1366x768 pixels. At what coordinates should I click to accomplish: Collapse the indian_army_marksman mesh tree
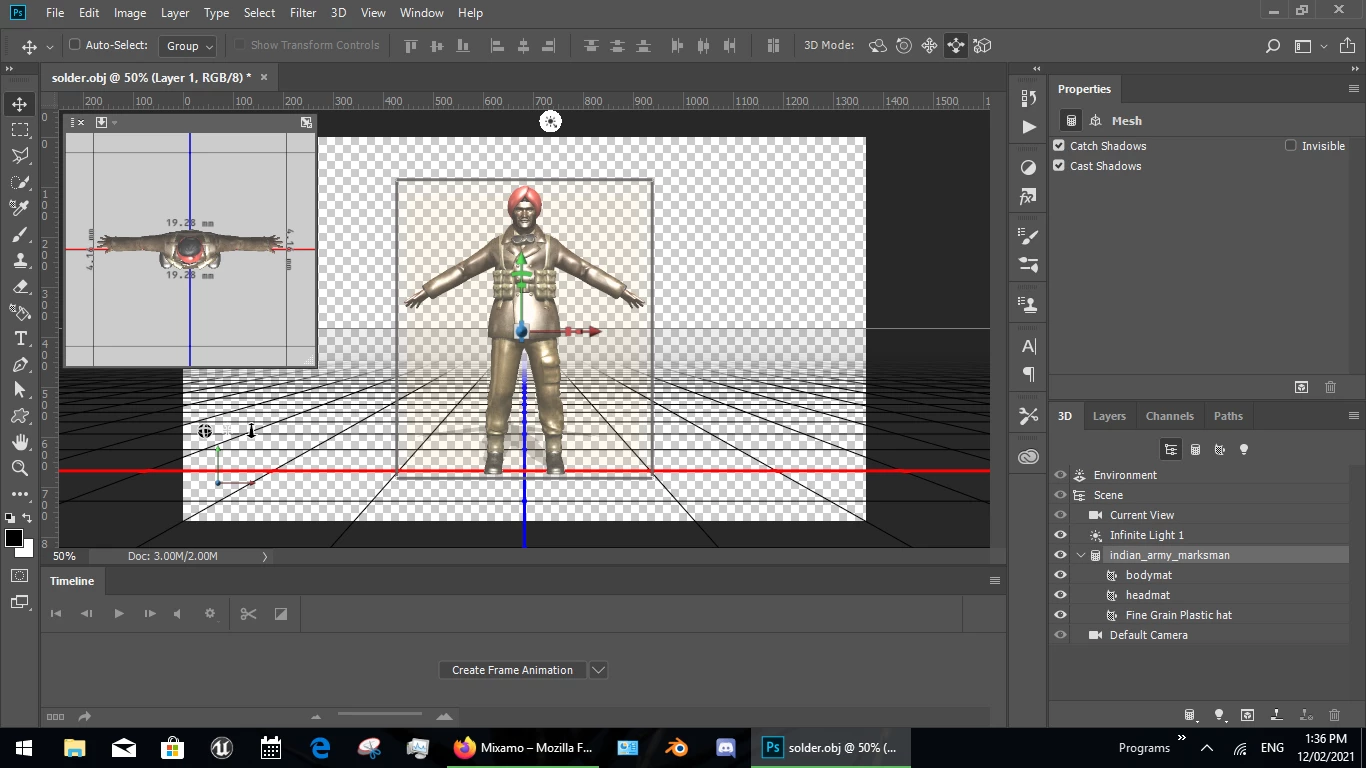(x=1081, y=555)
